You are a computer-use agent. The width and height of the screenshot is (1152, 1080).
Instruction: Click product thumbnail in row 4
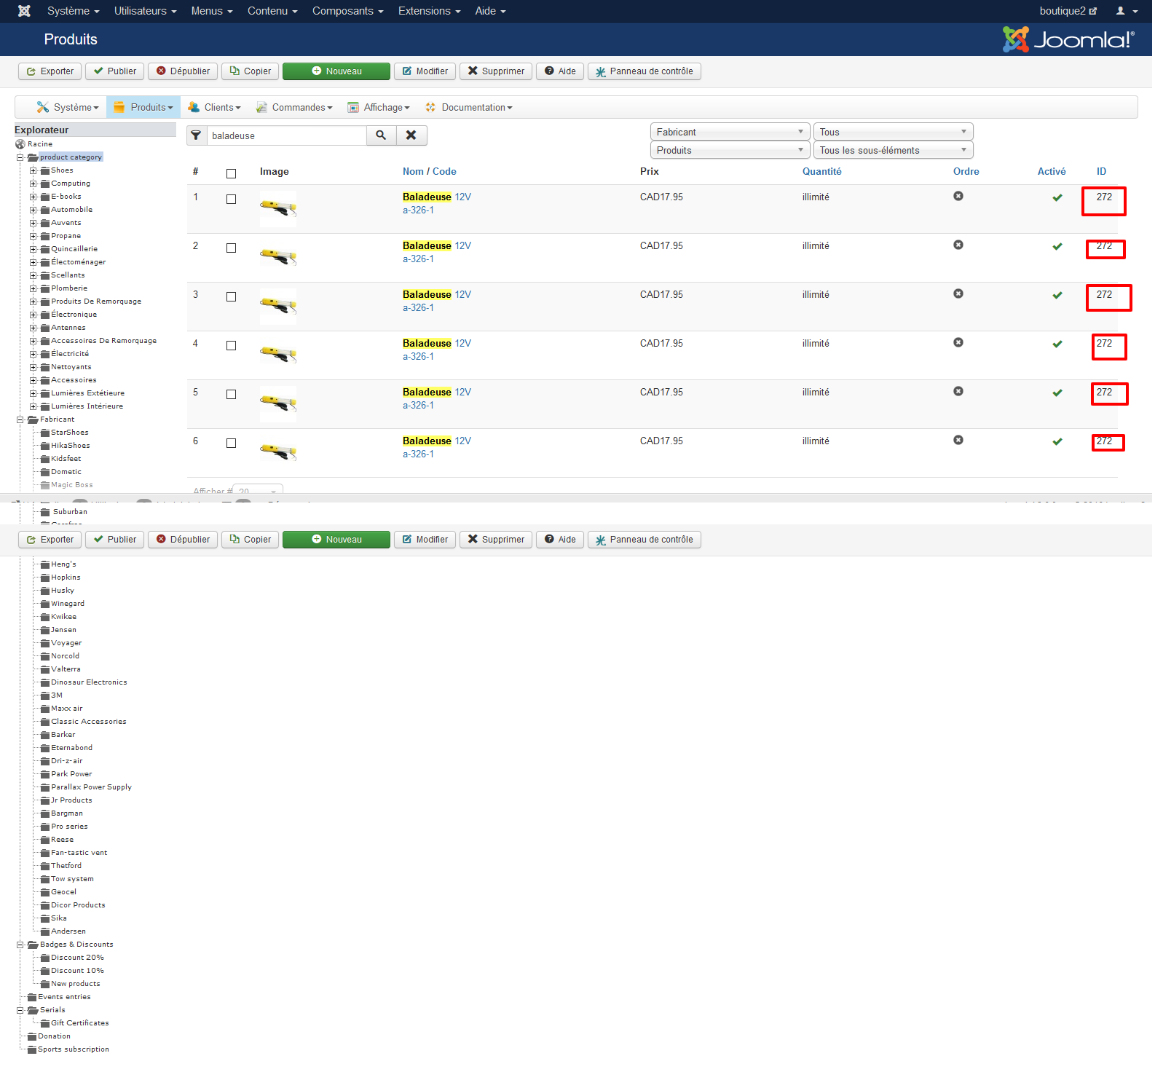coord(278,355)
